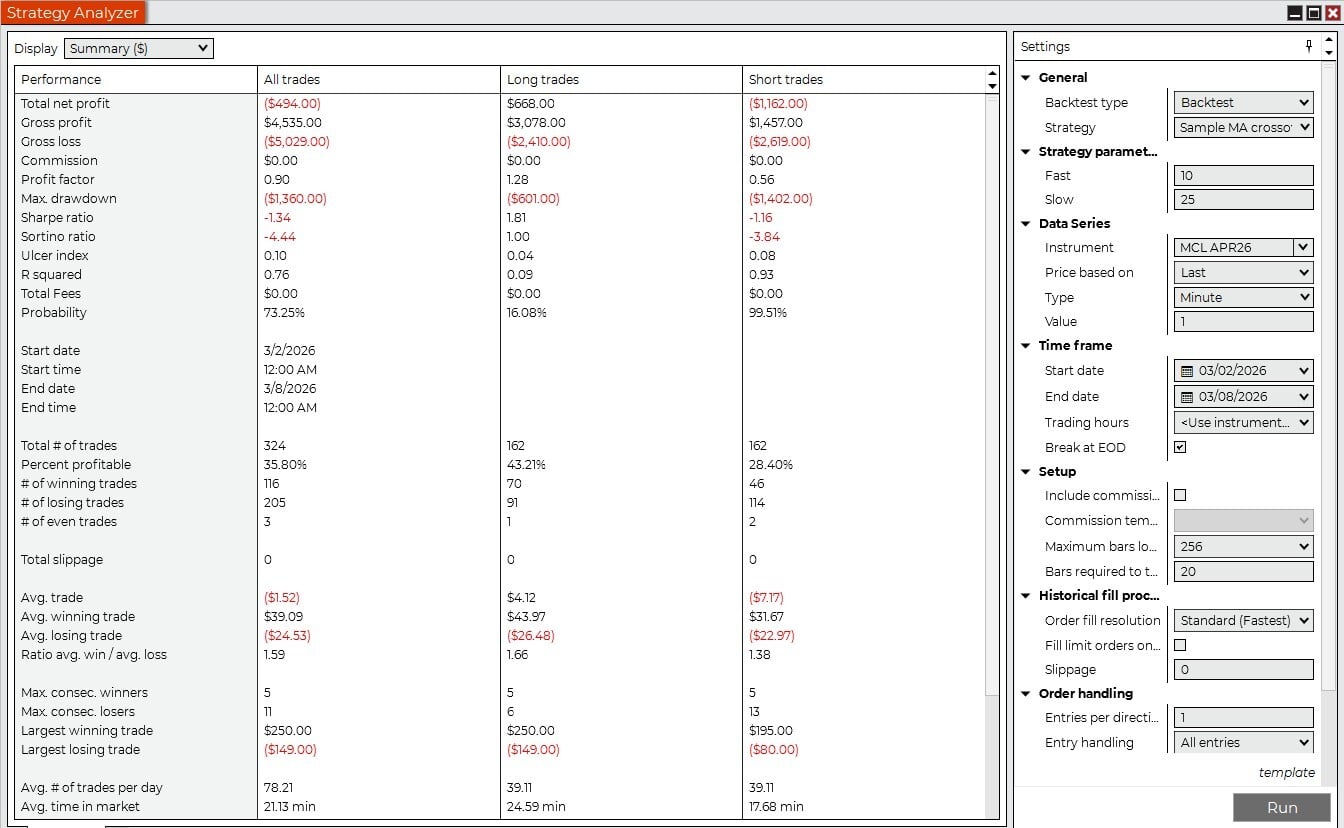This screenshot has width=1344, height=828.
Task: Run the backtest
Action: click(x=1282, y=807)
